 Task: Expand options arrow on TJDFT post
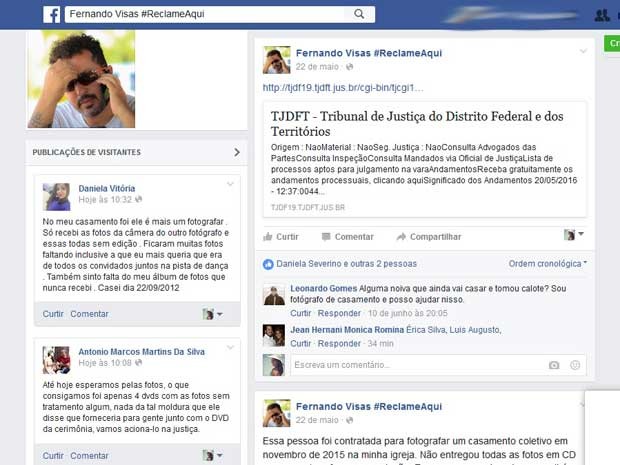[x=583, y=51]
